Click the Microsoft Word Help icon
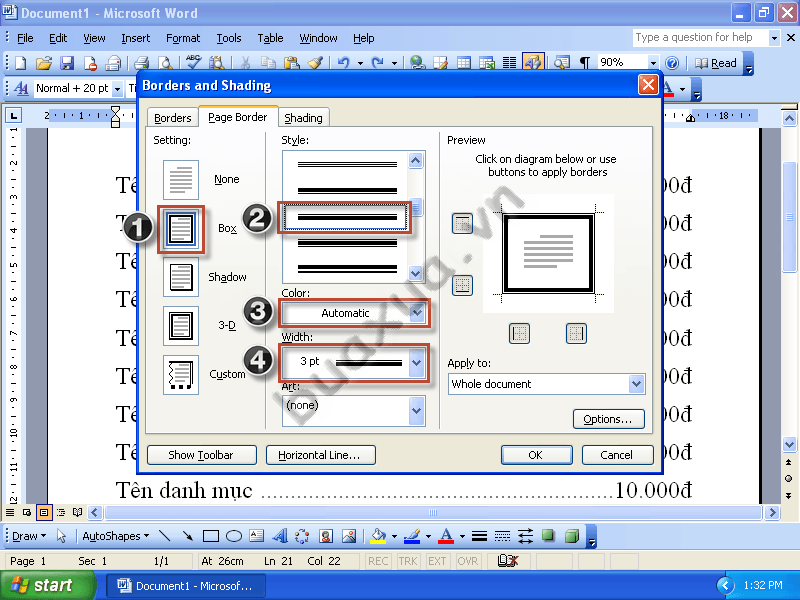This screenshot has width=800, height=600. point(672,63)
